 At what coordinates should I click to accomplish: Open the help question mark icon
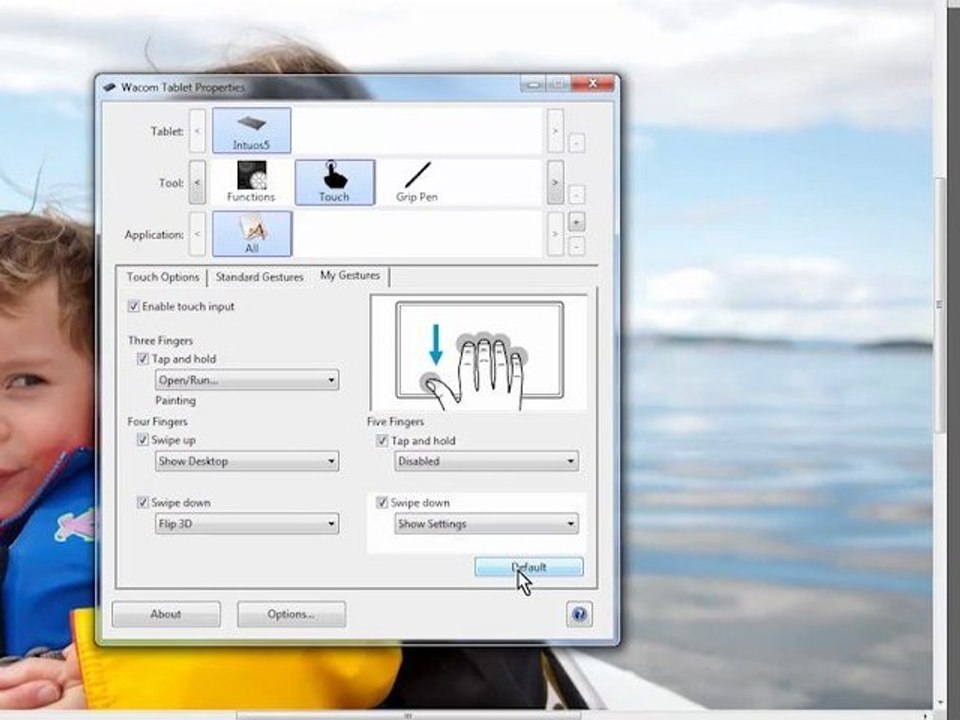click(x=579, y=613)
